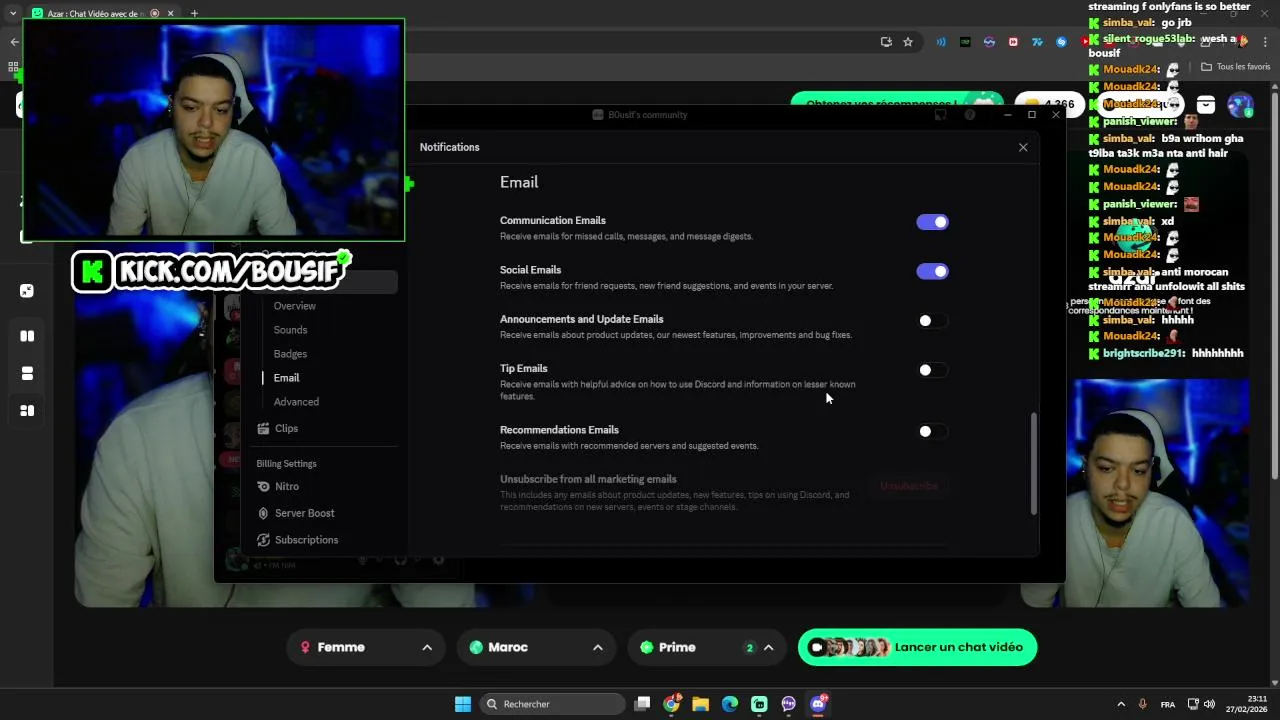Image resolution: width=1280 pixels, height=720 pixels.
Task: Open Windows Start menu
Action: click(x=463, y=704)
